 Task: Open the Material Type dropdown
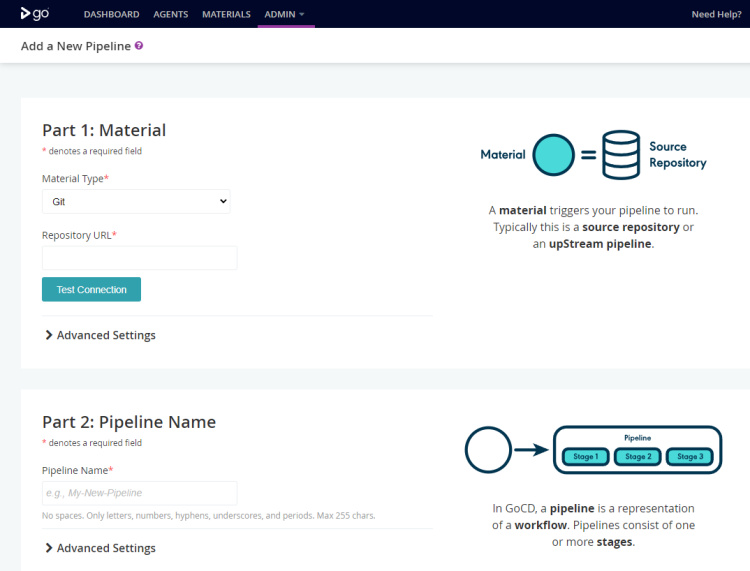136,201
